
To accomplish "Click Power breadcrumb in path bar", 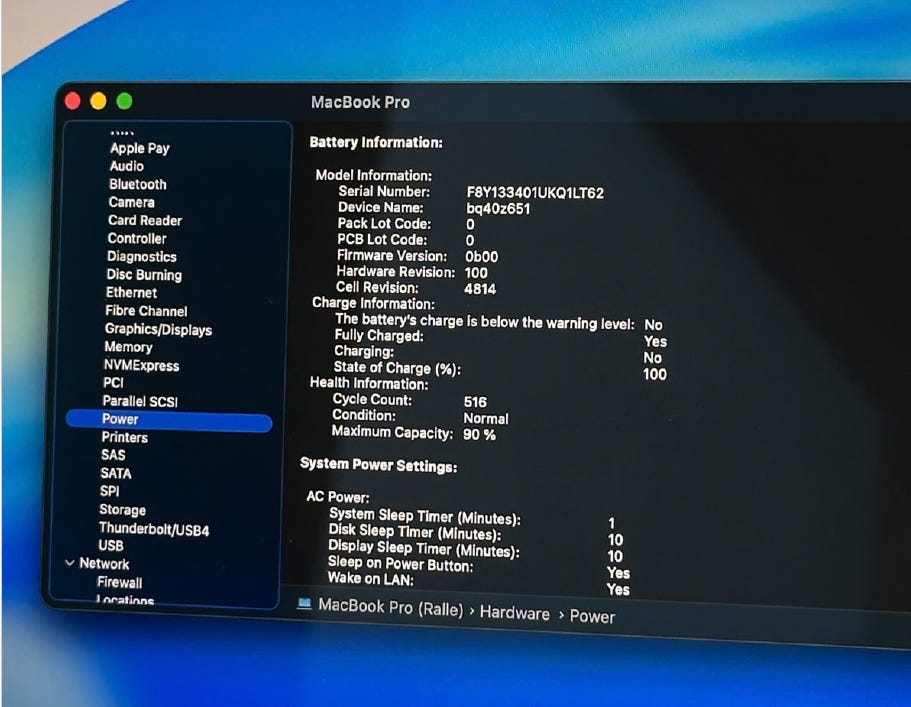I will (x=592, y=616).
